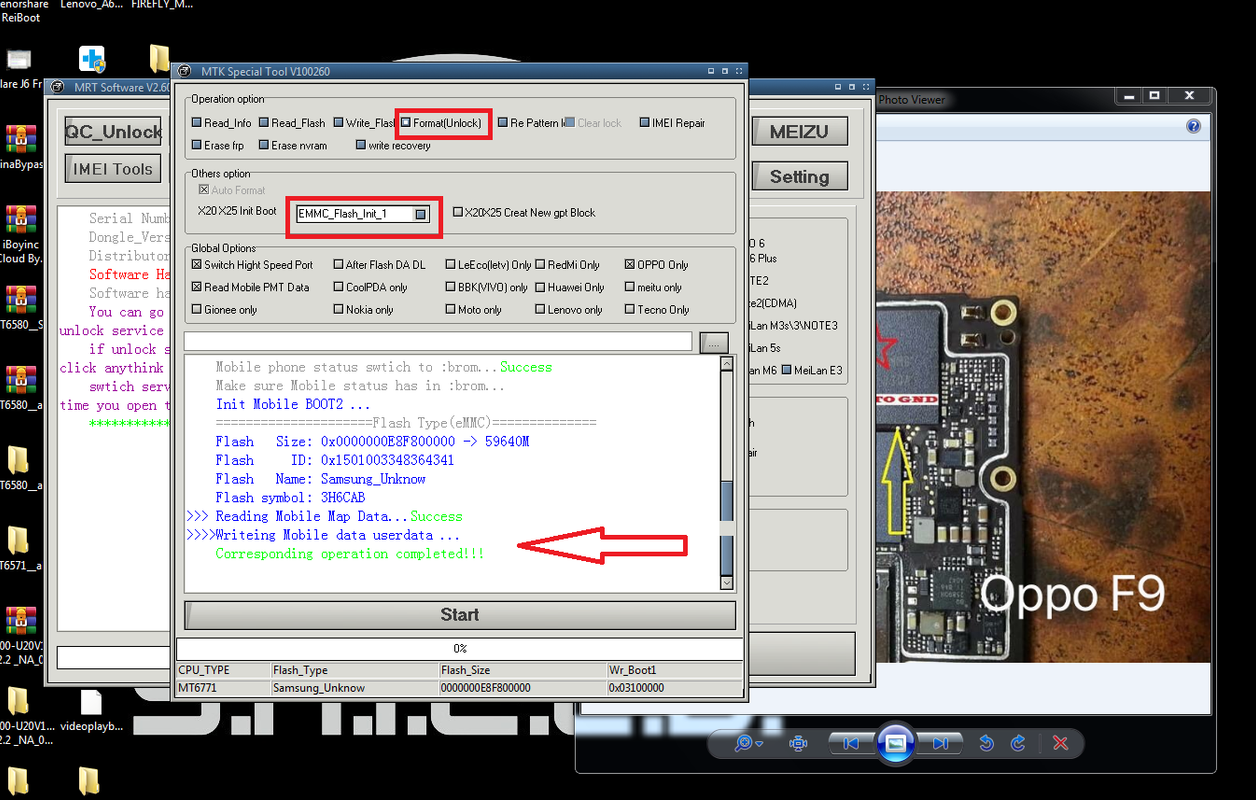Click the MT6771 CPU type cell
The height and width of the screenshot is (800, 1256).
point(223,688)
